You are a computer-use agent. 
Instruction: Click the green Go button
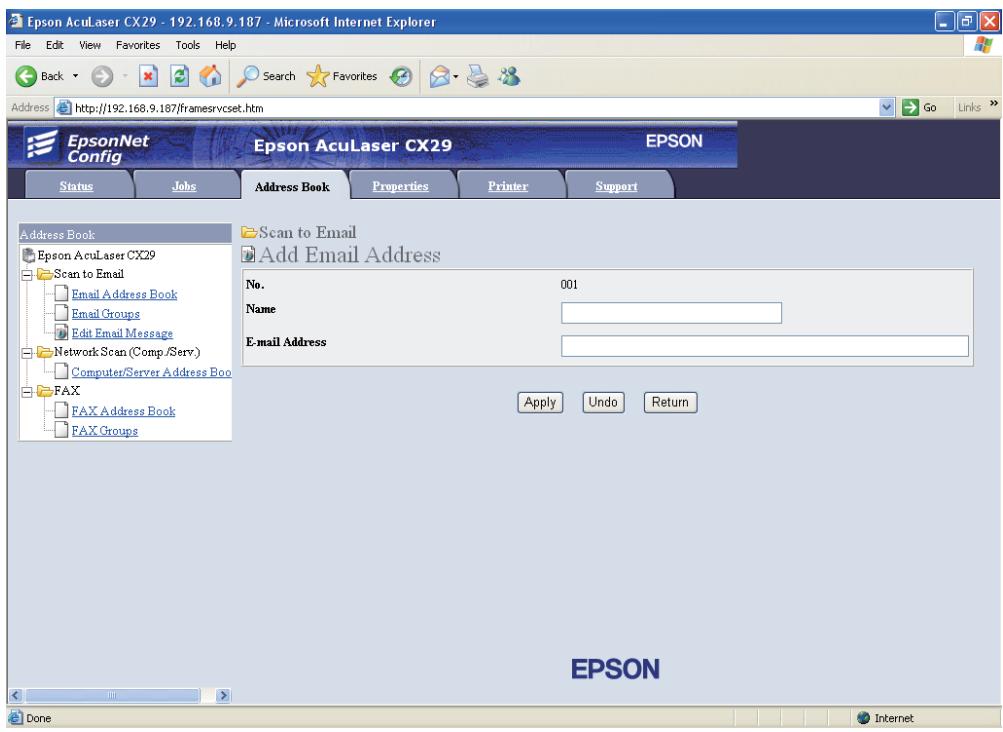coord(919,107)
